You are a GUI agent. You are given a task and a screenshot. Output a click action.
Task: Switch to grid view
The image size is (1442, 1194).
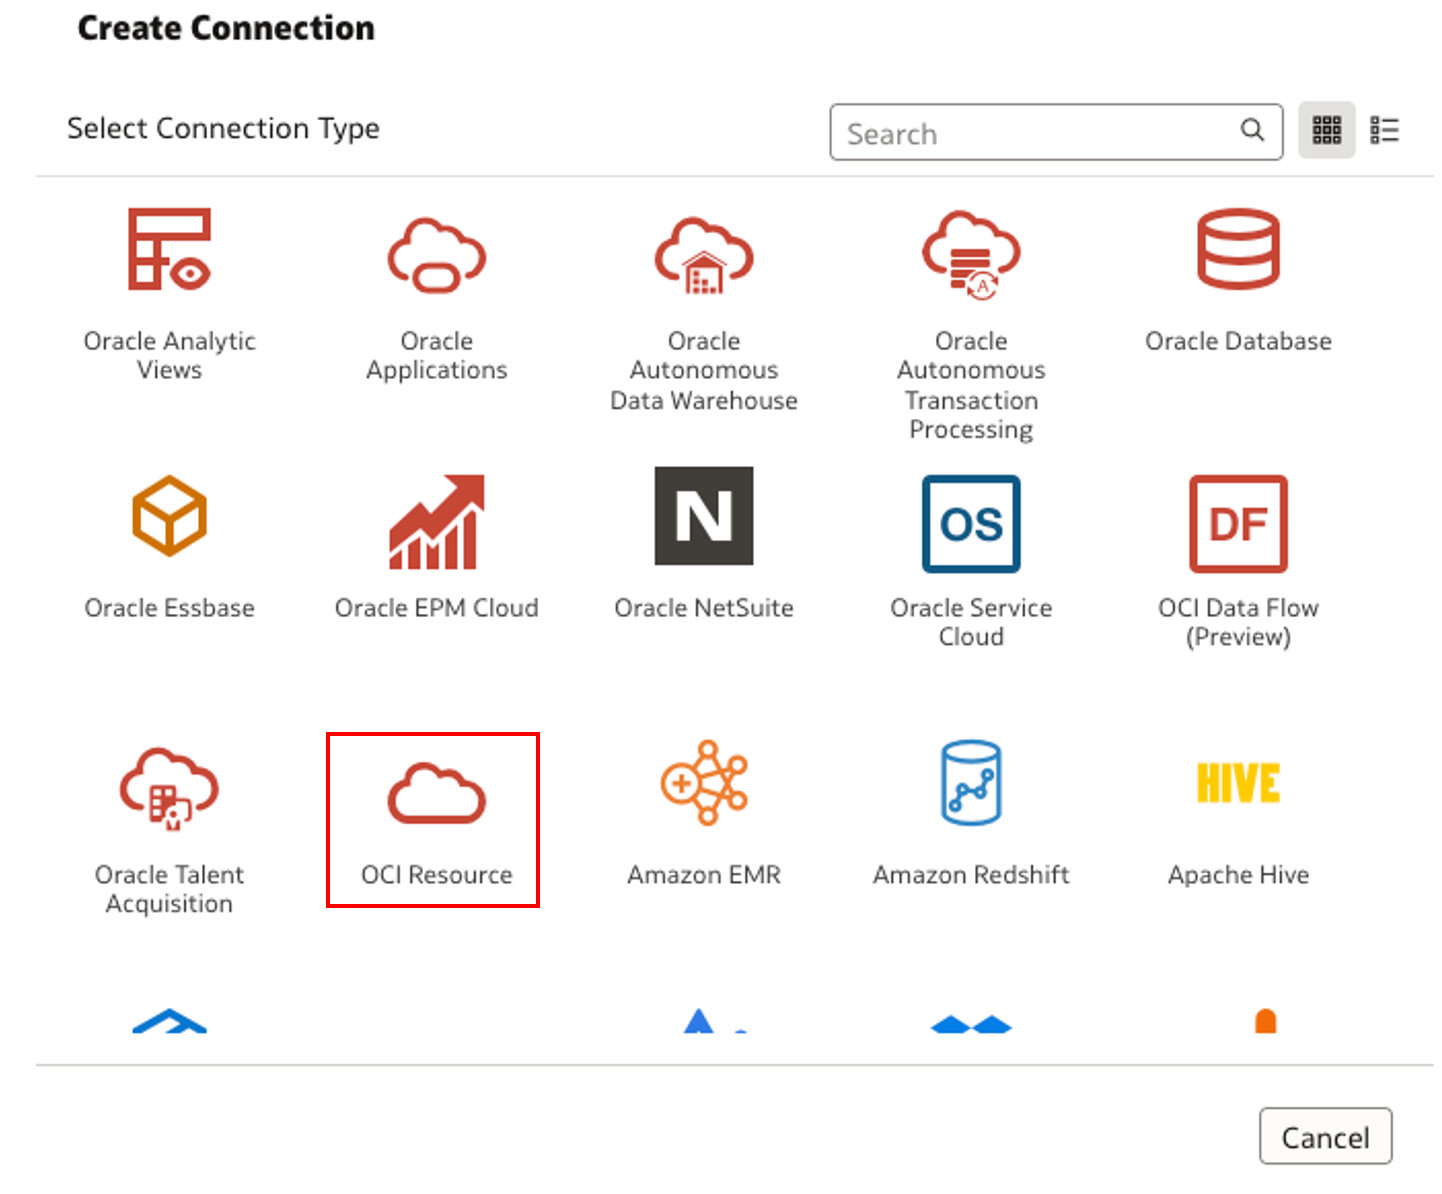pos(1327,130)
